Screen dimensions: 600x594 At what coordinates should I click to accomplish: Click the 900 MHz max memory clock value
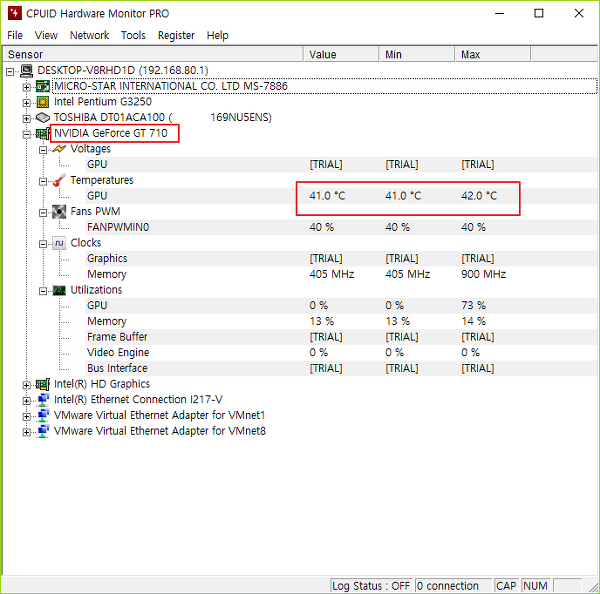(483, 274)
